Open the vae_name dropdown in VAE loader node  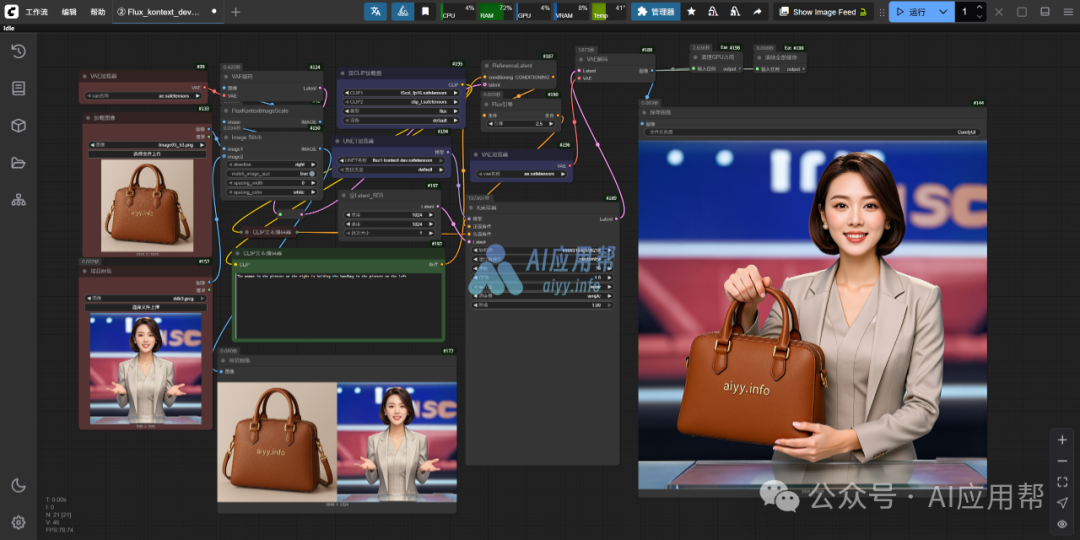click(145, 96)
